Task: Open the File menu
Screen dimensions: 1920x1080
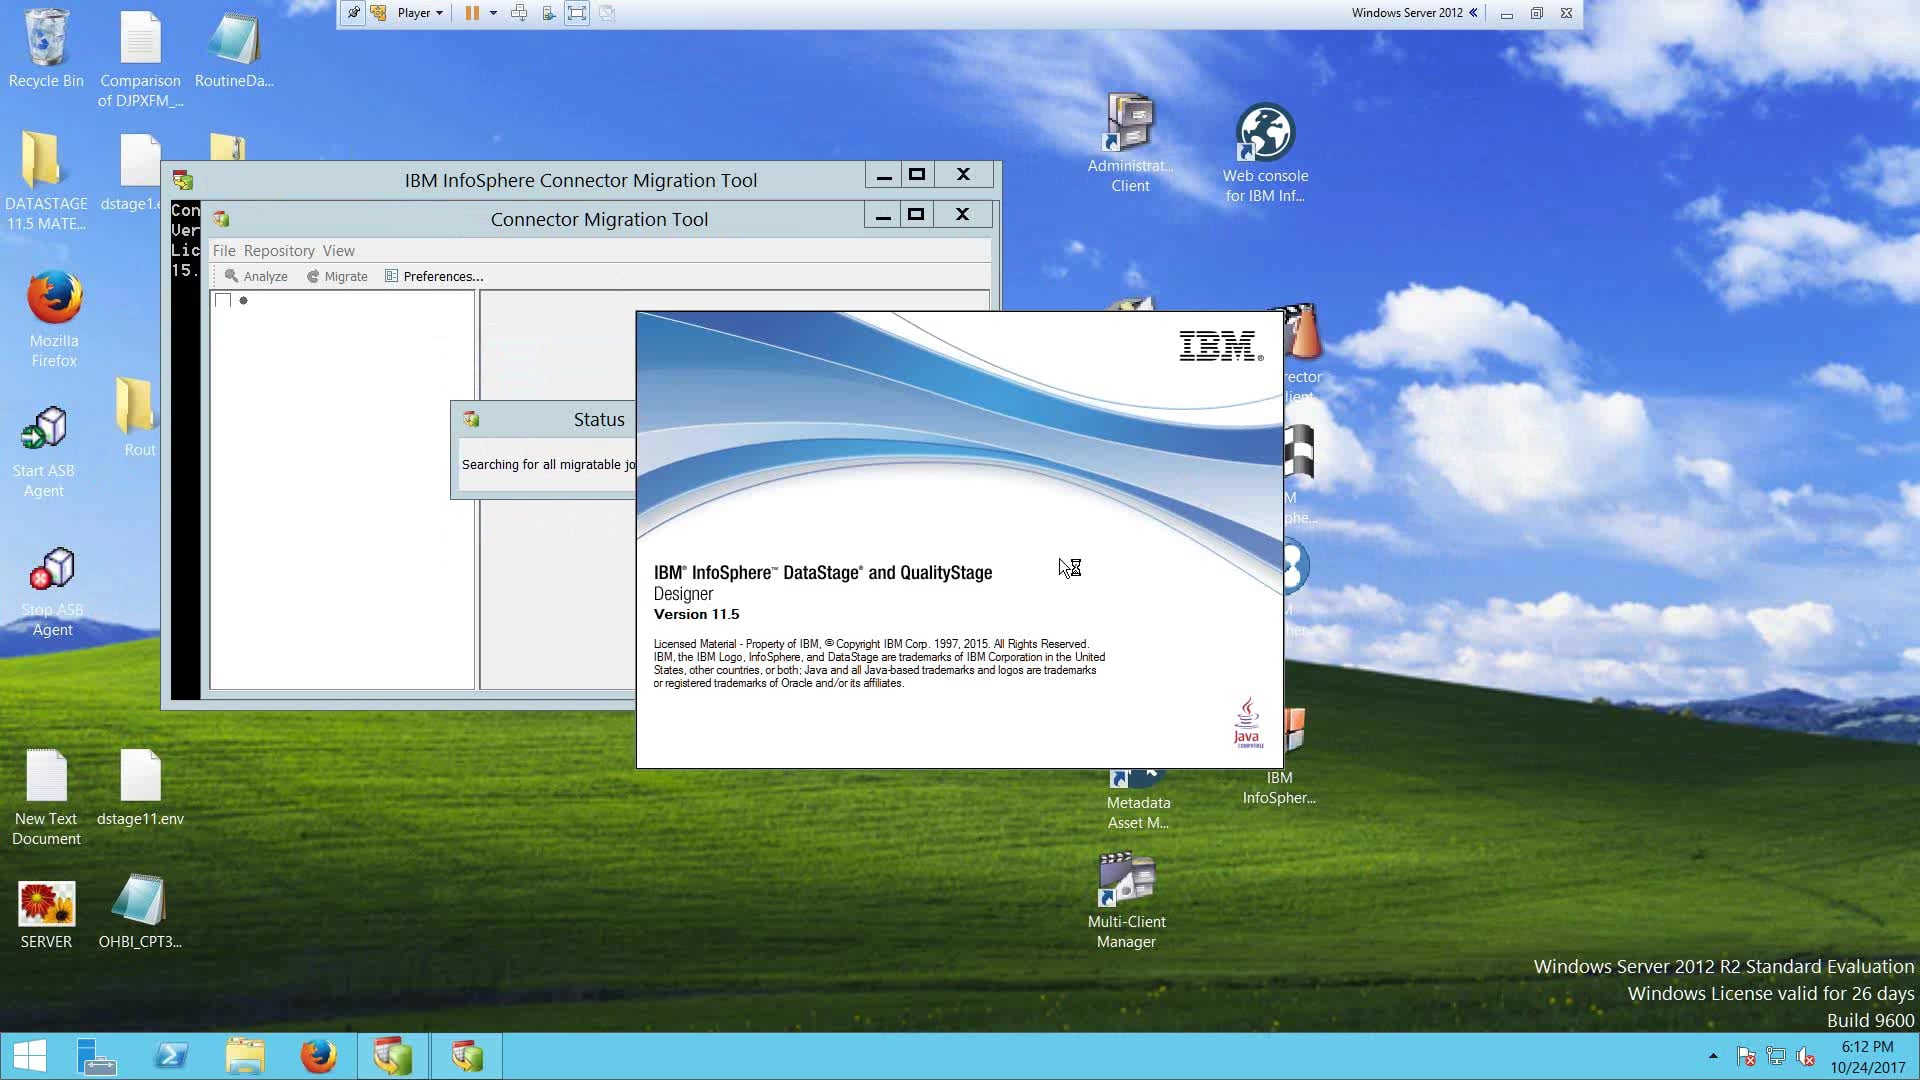Action: pos(224,251)
